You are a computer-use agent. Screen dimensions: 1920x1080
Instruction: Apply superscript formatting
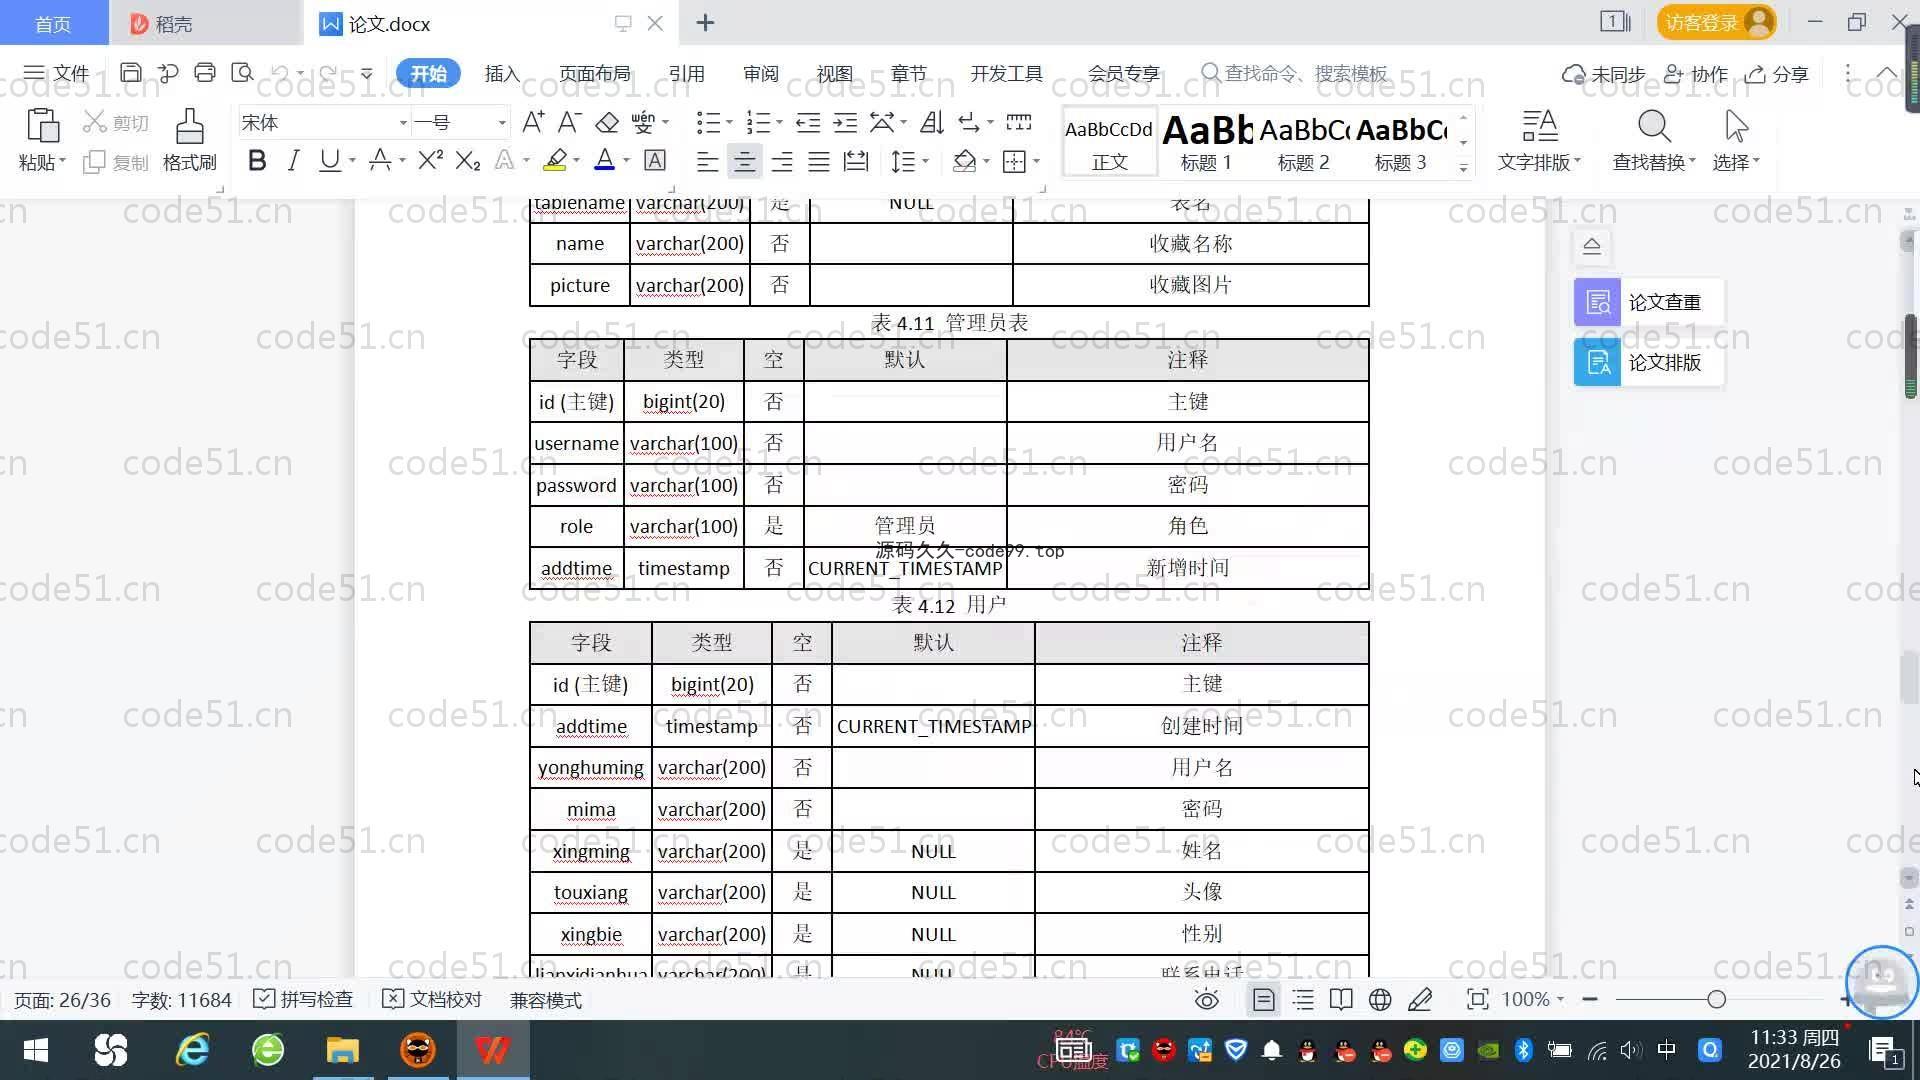431,160
